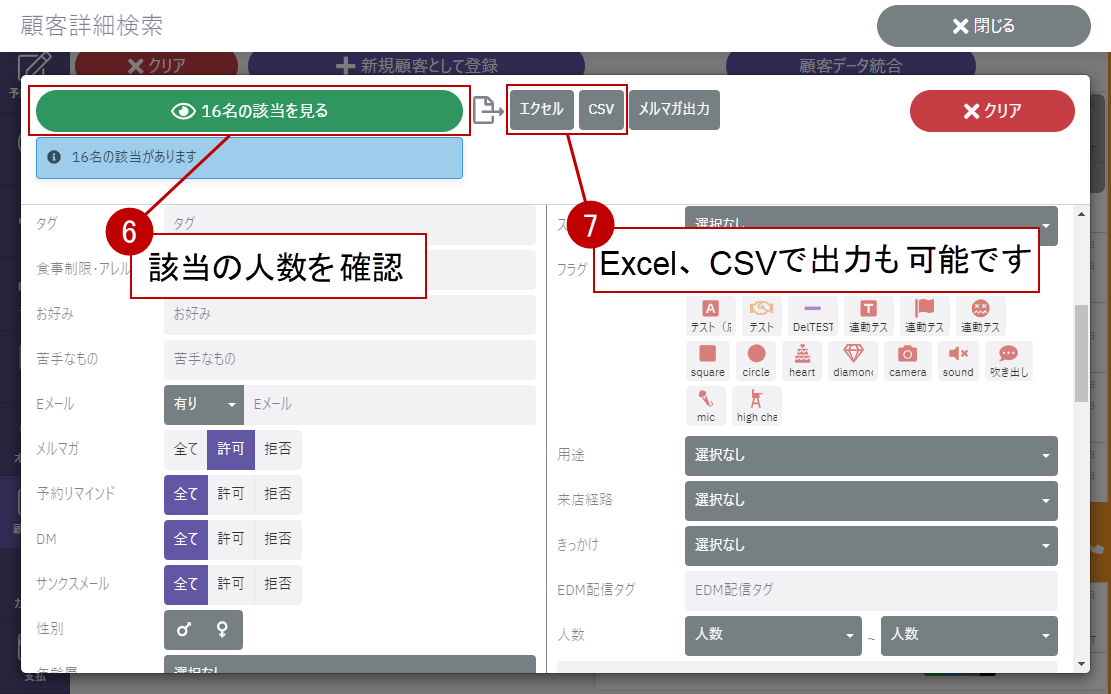View the 16名の該当を見る results

coord(250,111)
